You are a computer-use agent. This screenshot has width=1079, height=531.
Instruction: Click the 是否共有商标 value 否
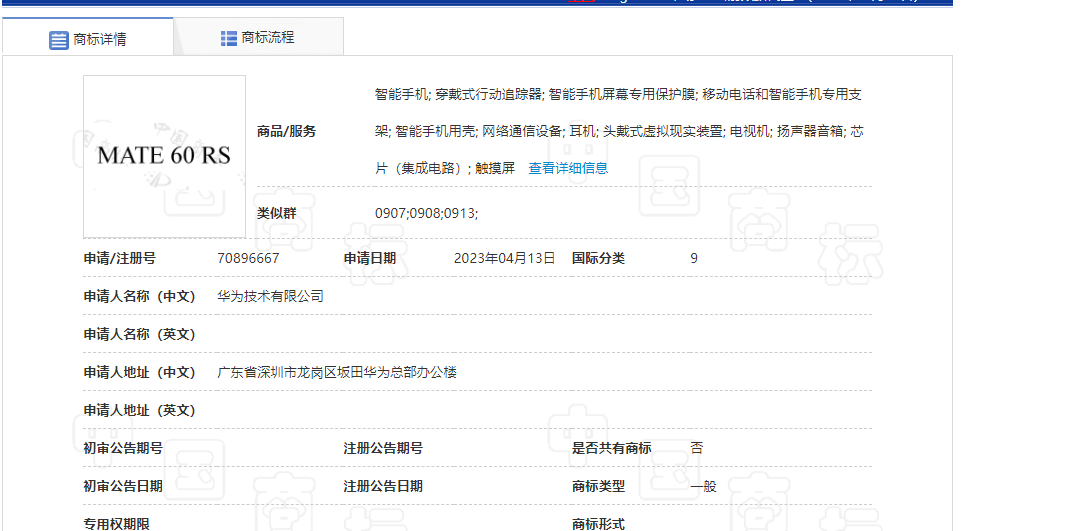pos(696,448)
